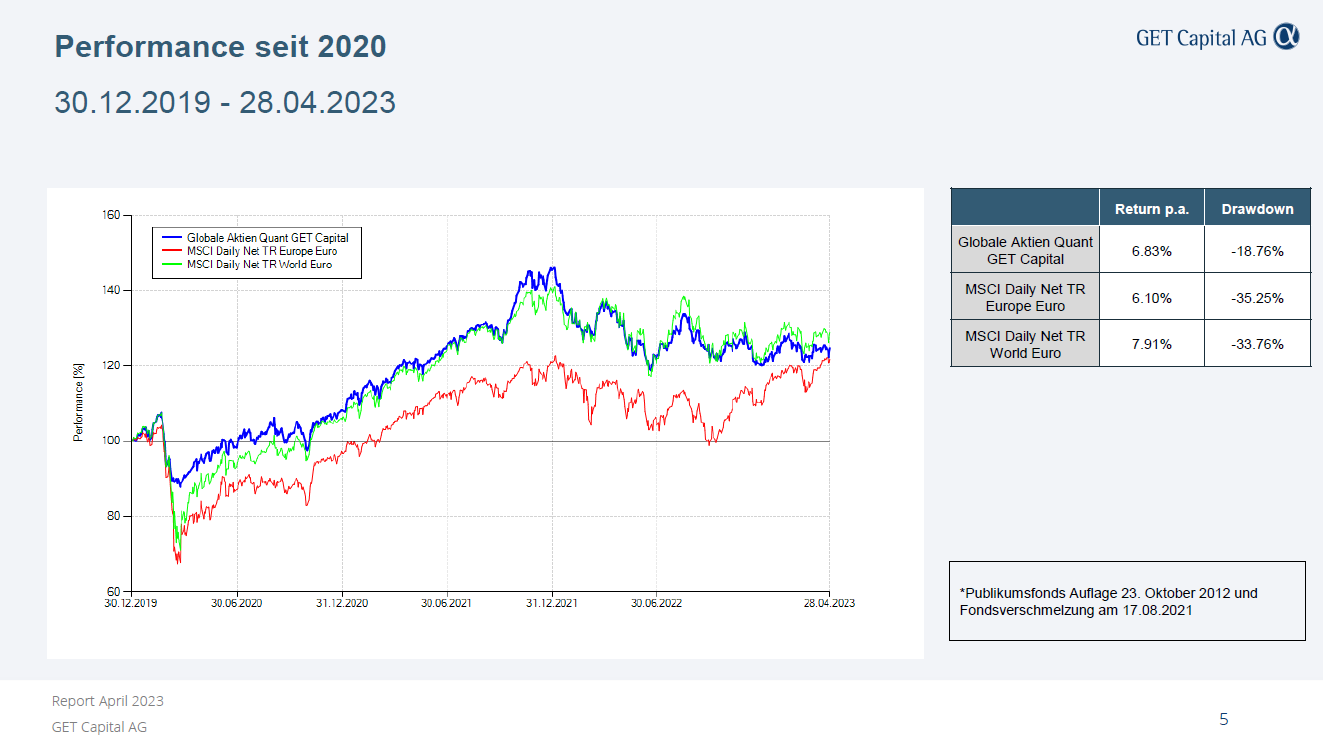Select table row label "Globale Aktien Quant GET Capital"
Image resolution: width=1323 pixels, height=736 pixels.
point(1025,250)
